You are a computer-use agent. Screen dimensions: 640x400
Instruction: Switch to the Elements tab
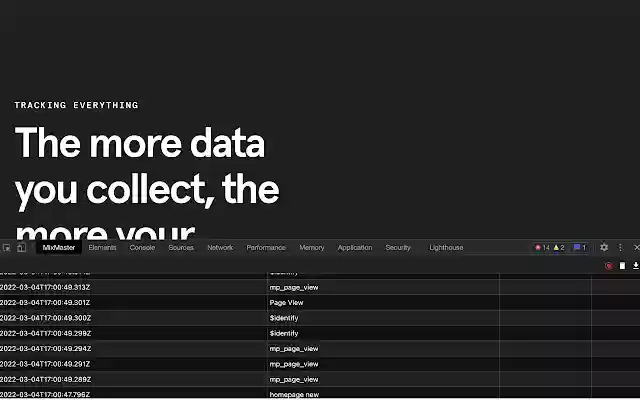click(x=102, y=247)
